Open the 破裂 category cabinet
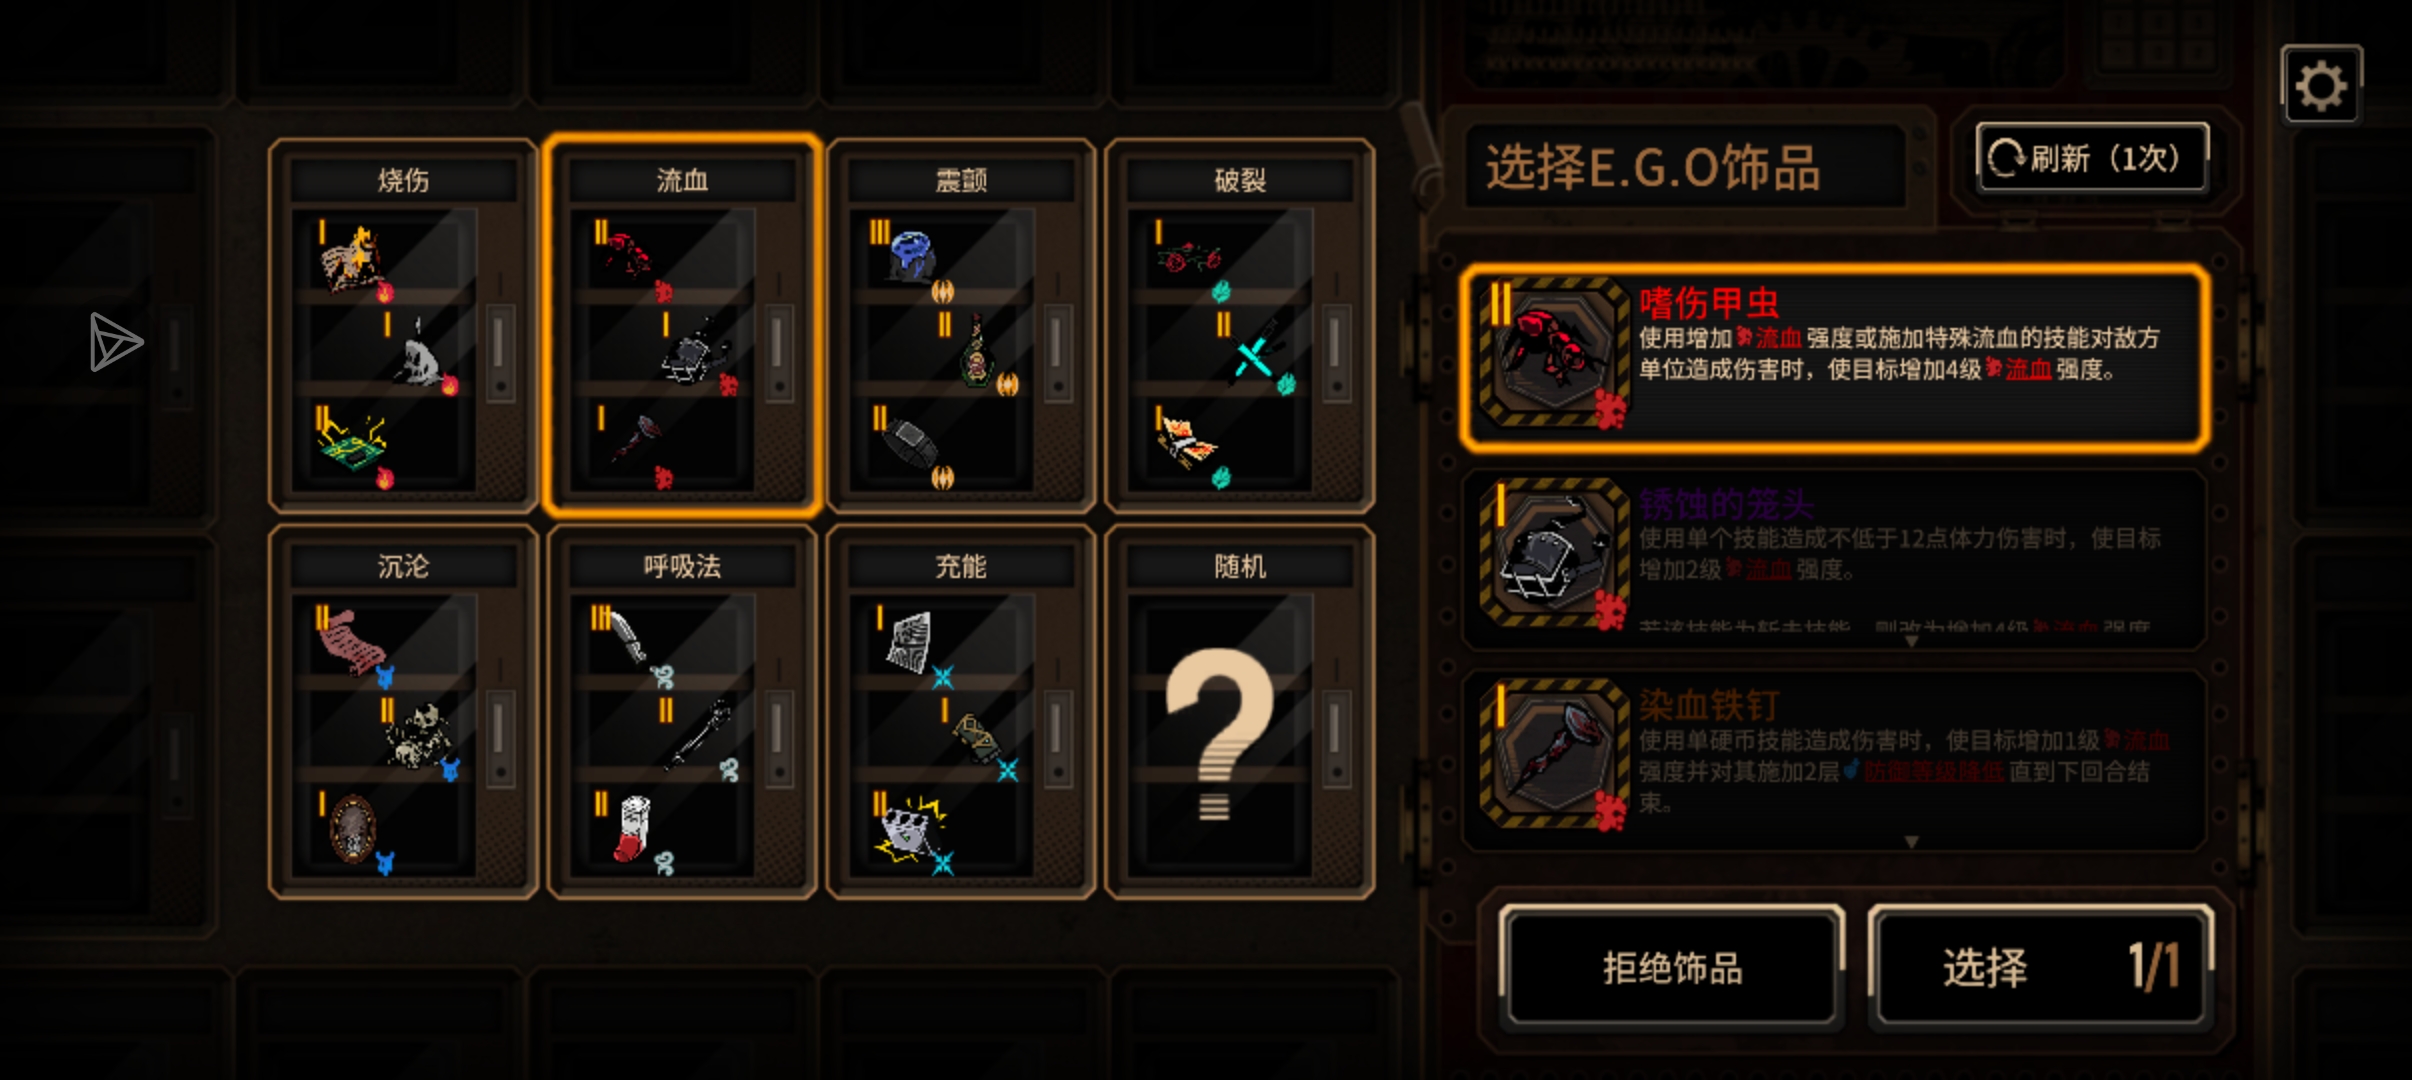Screen dimensions: 2412x1080 1240,326
